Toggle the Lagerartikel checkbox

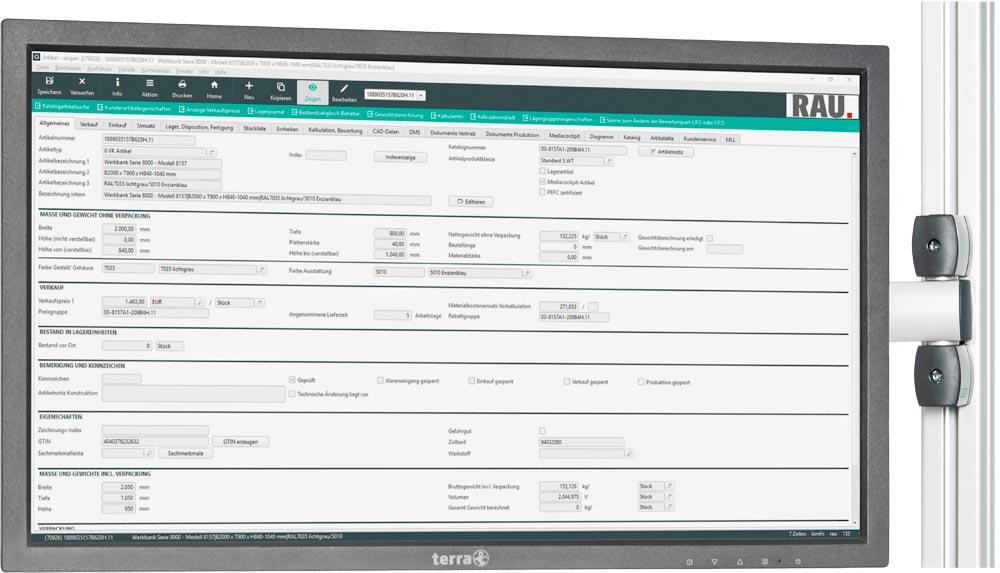point(543,171)
